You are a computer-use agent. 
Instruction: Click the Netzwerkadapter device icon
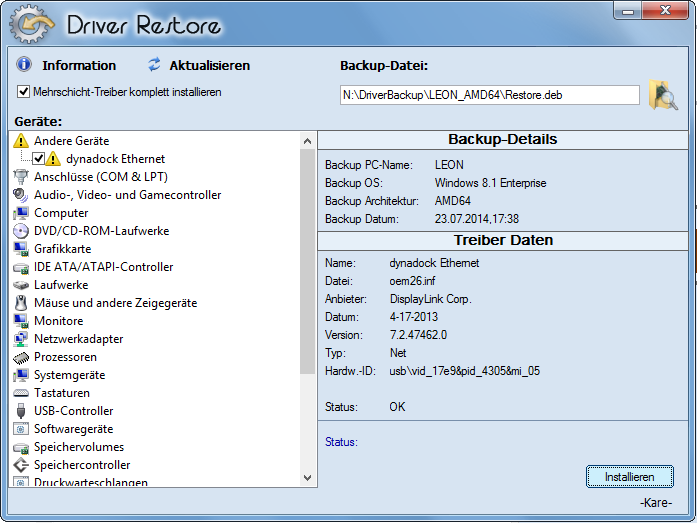click(x=21, y=339)
